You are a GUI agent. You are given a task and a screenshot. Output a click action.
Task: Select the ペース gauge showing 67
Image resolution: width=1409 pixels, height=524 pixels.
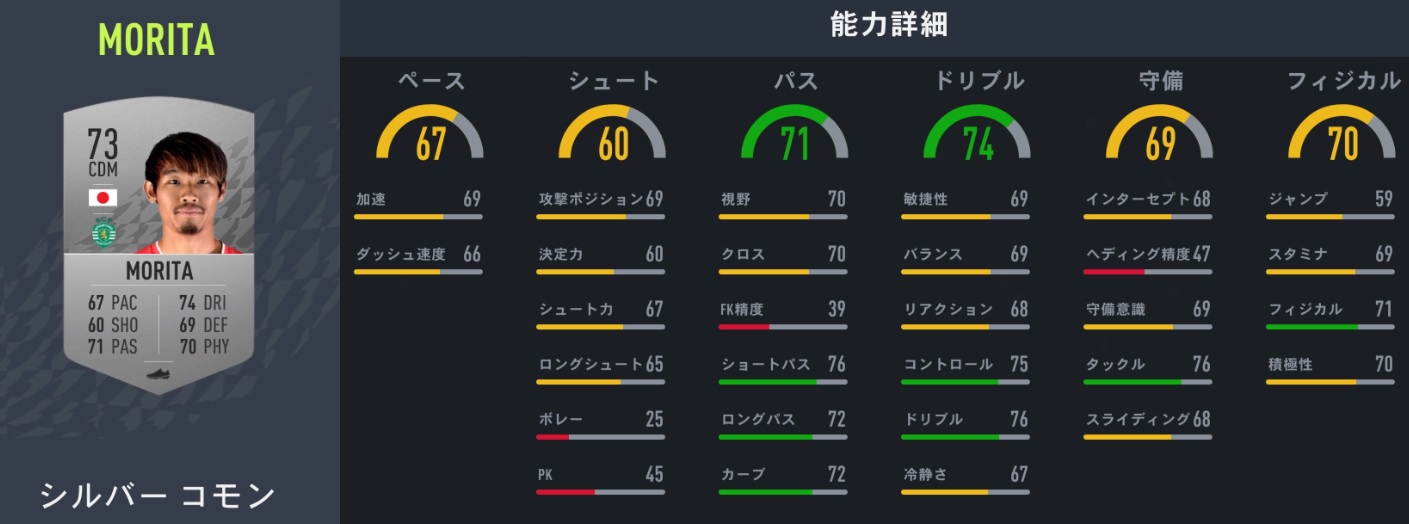click(430, 137)
